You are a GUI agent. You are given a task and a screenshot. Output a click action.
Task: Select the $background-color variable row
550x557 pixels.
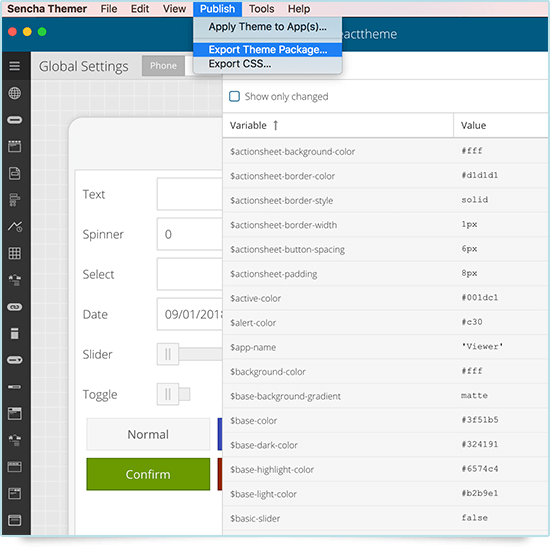click(385, 372)
